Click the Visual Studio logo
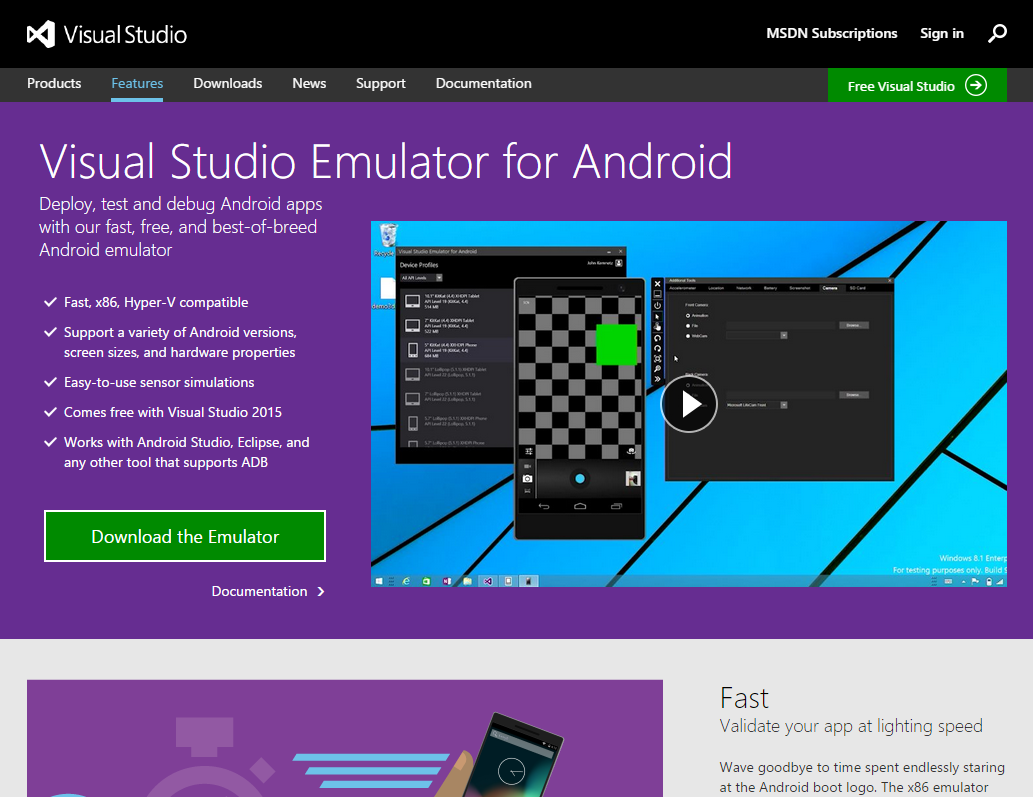The image size is (1033, 797). click(x=107, y=34)
